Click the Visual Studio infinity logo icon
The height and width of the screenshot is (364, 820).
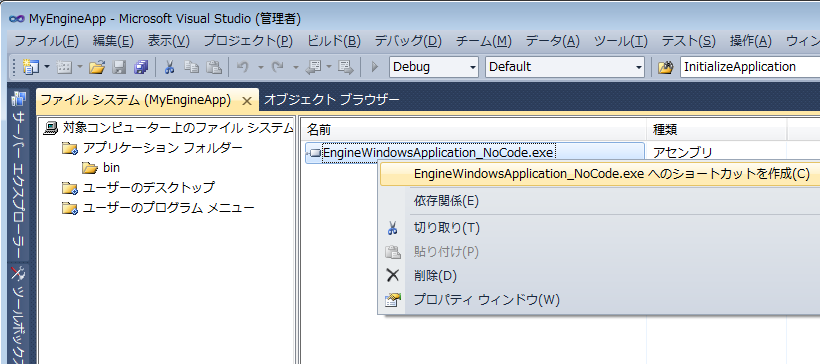17,19
